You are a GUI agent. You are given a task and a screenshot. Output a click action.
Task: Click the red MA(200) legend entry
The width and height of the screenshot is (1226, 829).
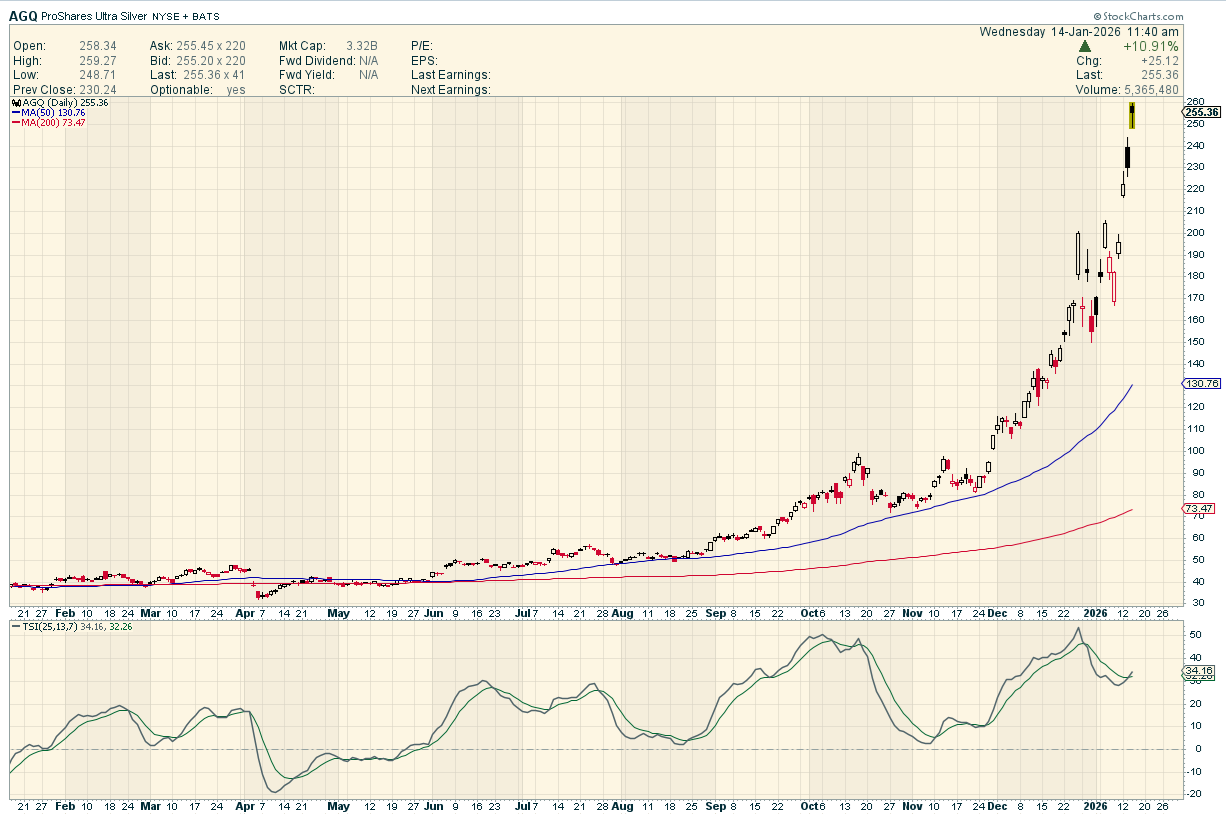(x=48, y=123)
